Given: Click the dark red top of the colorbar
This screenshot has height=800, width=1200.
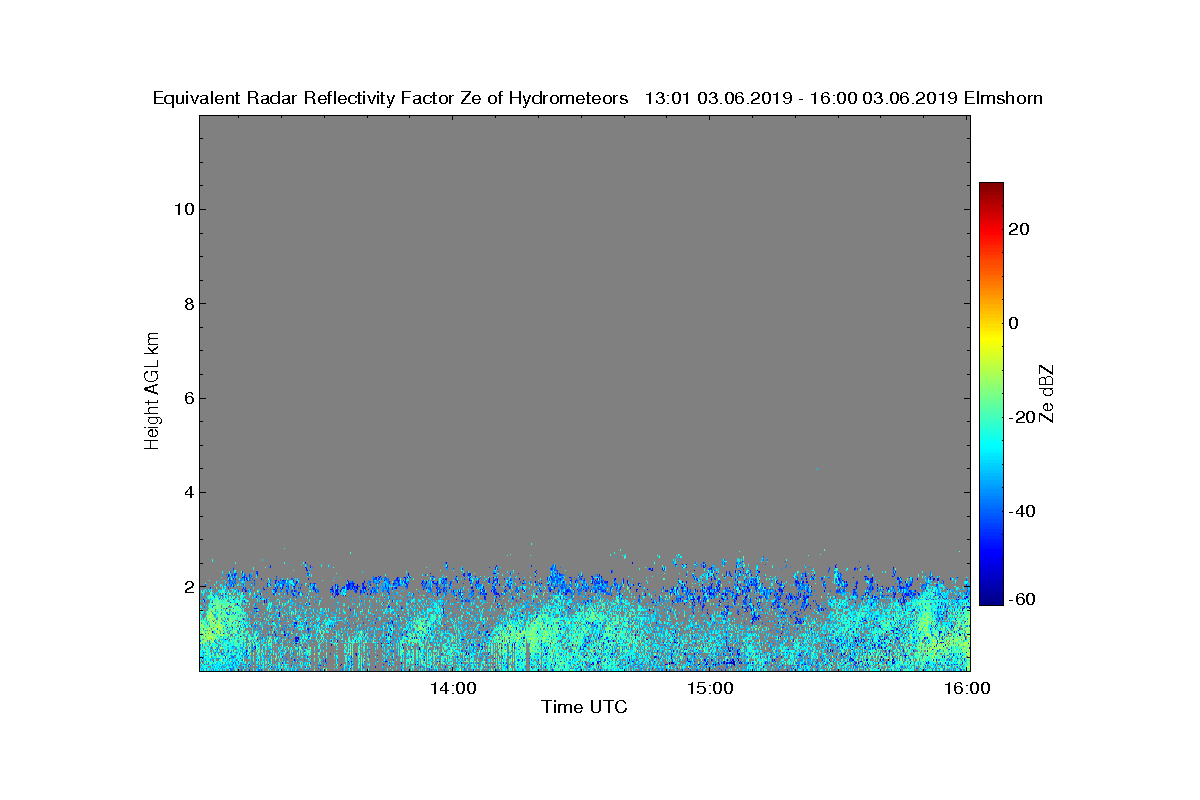Looking at the screenshot, I should (x=991, y=190).
